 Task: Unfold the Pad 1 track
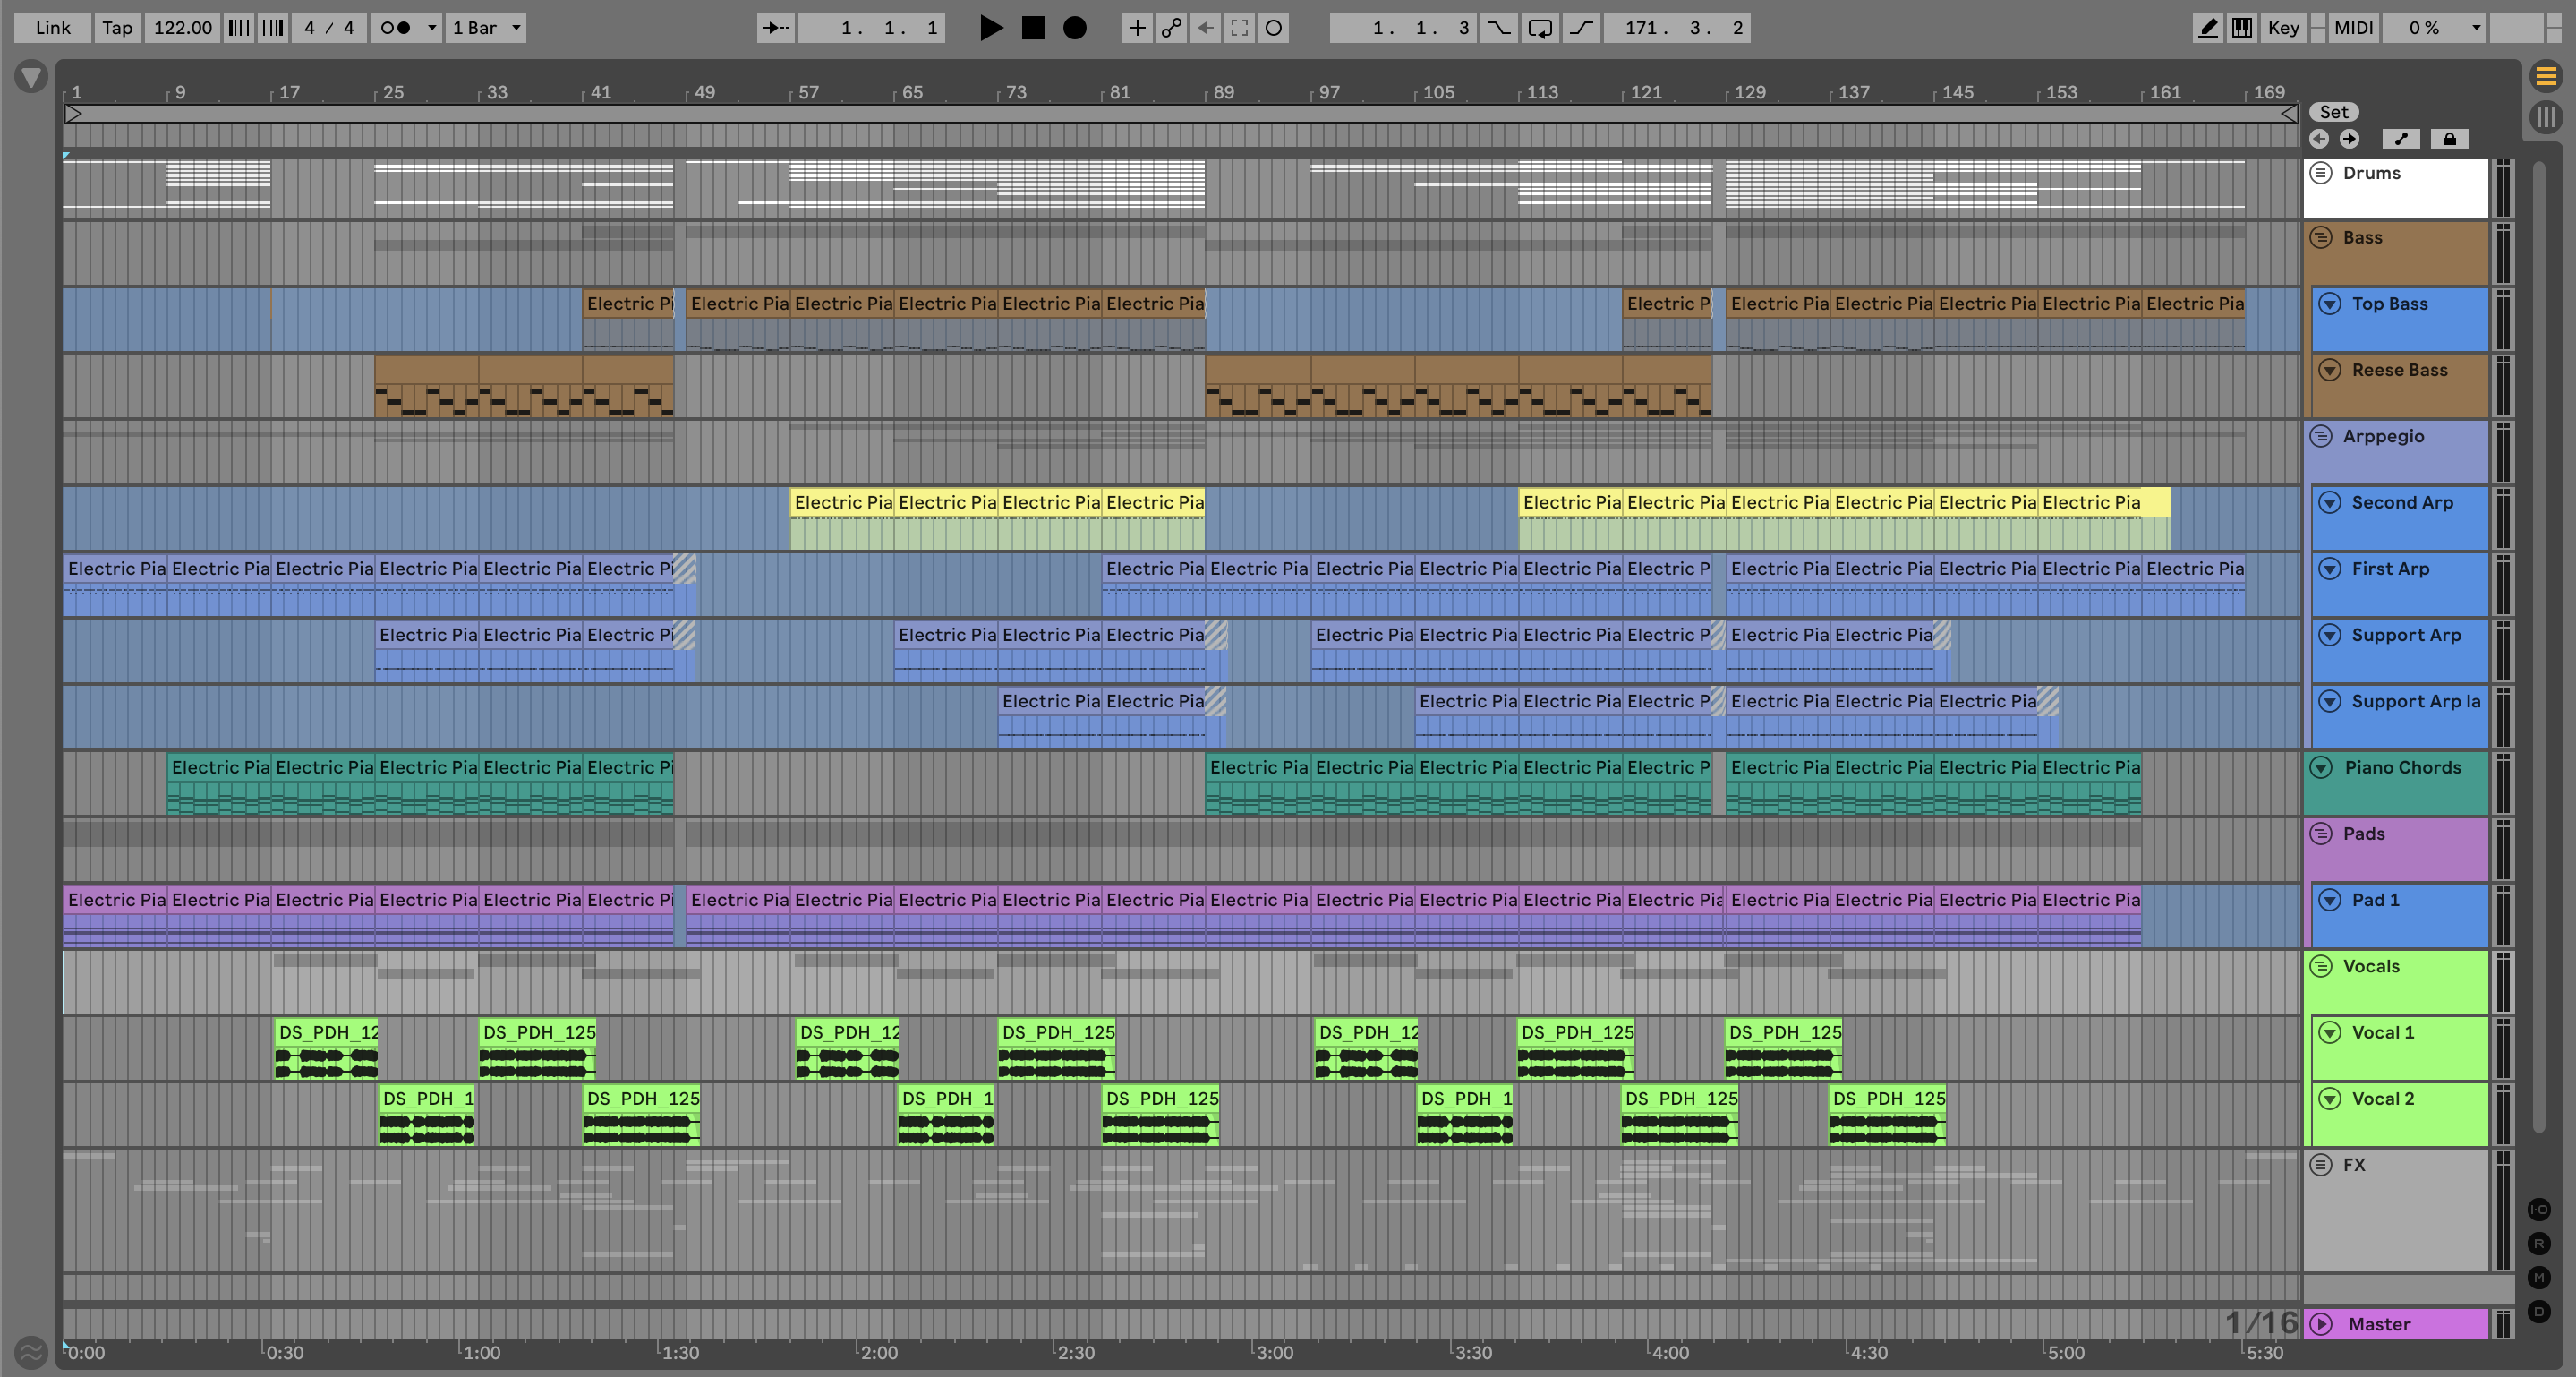2330,900
